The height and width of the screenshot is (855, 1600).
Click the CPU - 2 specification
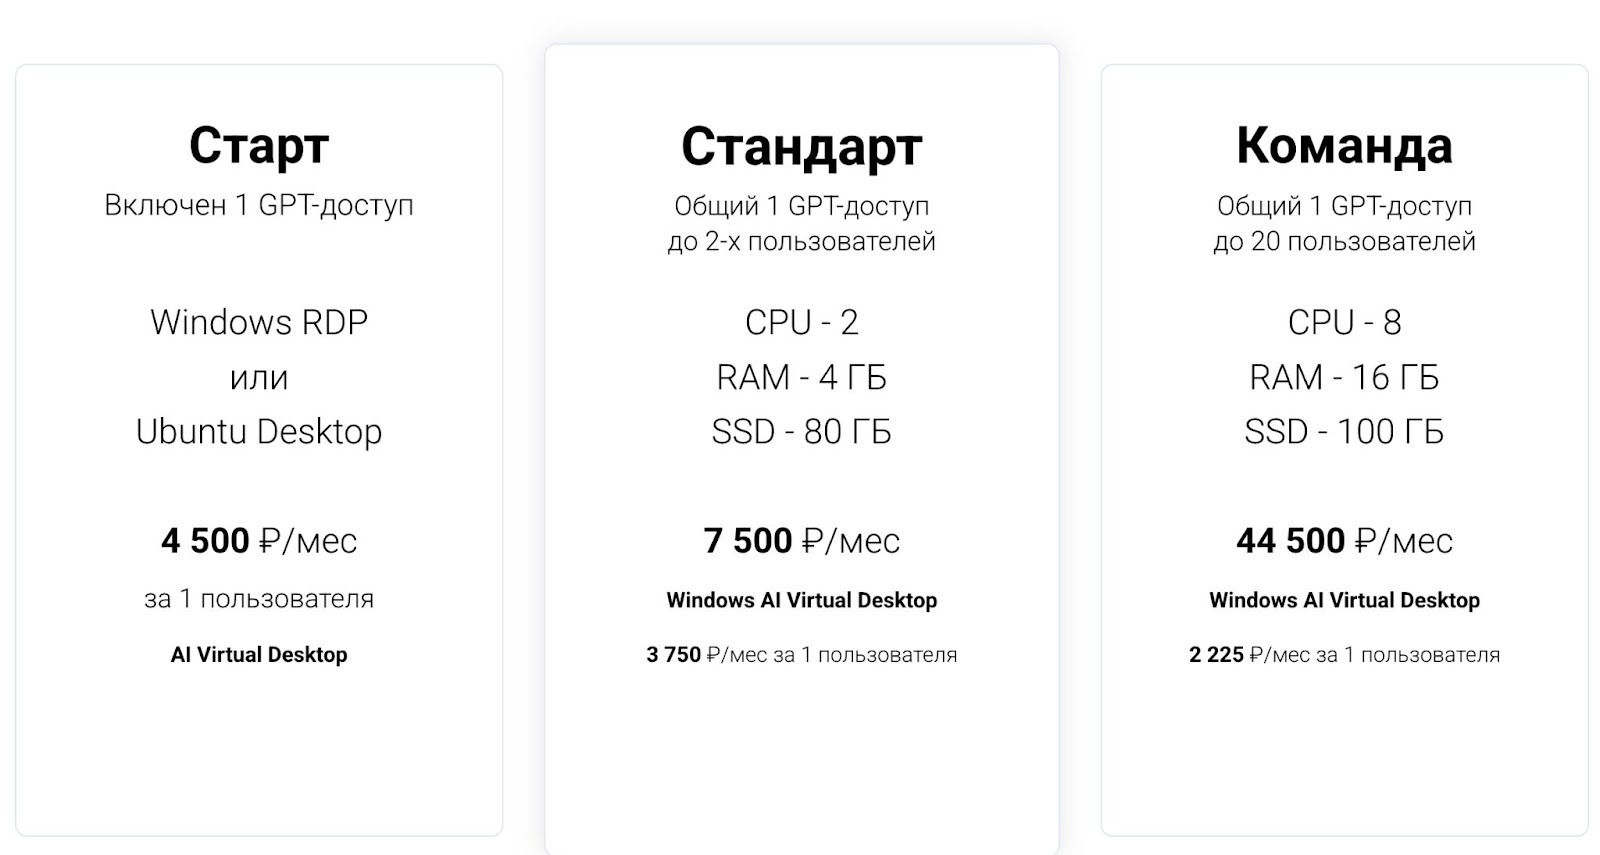[x=801, y=322]
